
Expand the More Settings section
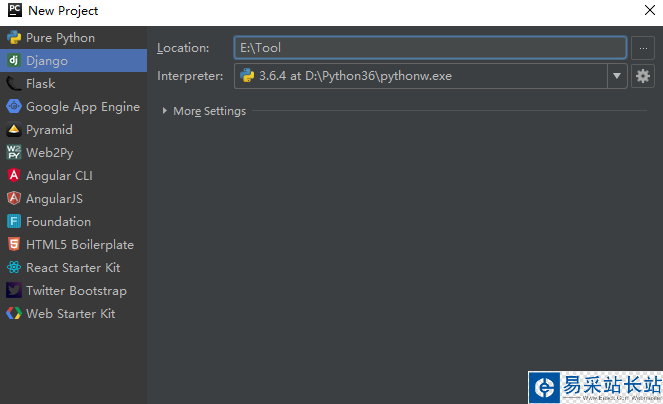point(164,111)
